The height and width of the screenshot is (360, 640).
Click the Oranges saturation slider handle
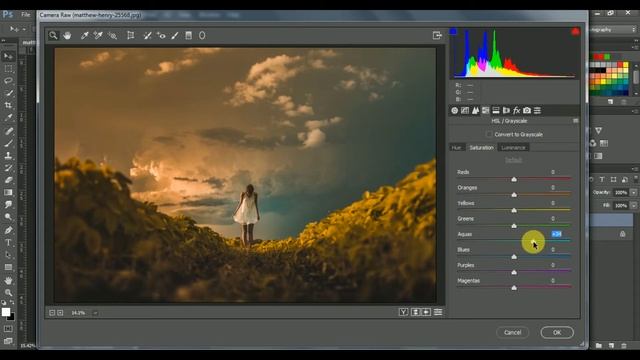point(514,195)
